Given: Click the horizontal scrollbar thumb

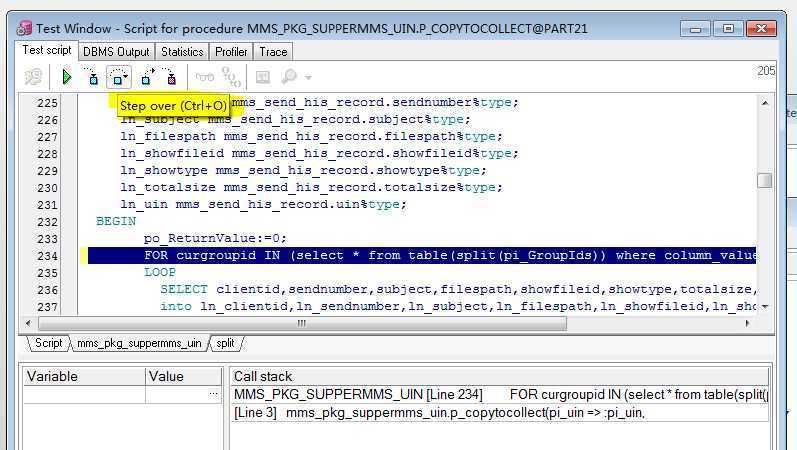Looking at the screenshot, I should [x=302, y=323].
